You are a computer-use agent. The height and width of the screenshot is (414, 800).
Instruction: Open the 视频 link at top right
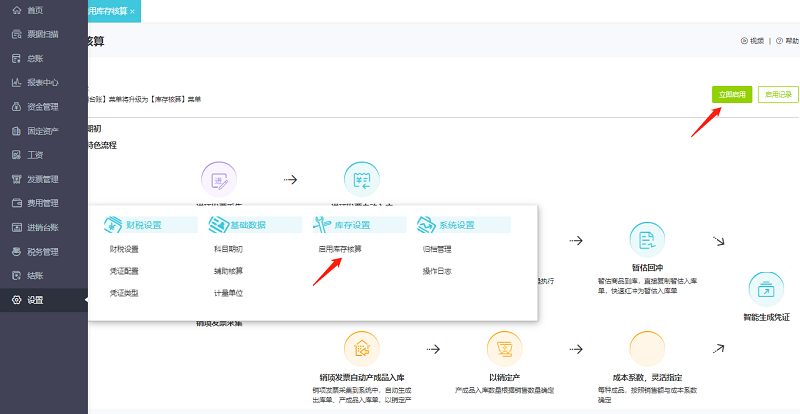(753, 41)
